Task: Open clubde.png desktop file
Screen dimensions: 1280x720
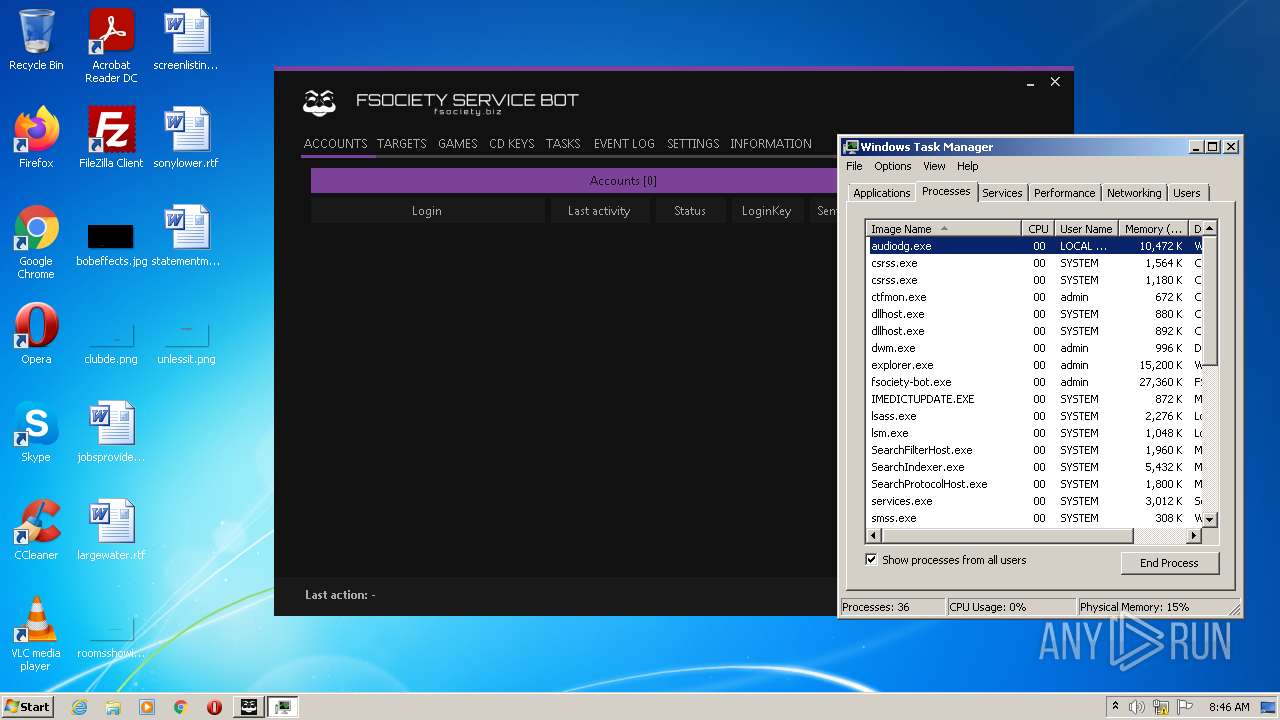Action: point(111,342)
